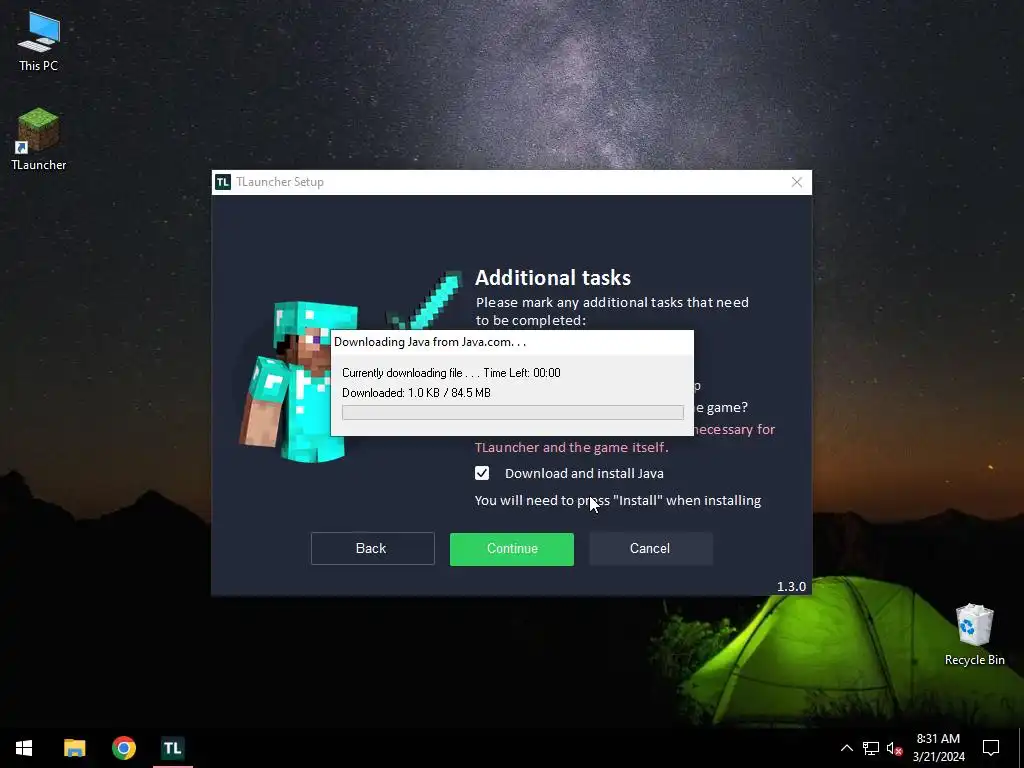Click the muted volume tray icon
This screenshot has width=1024, height=768.
tap(895, 748)
